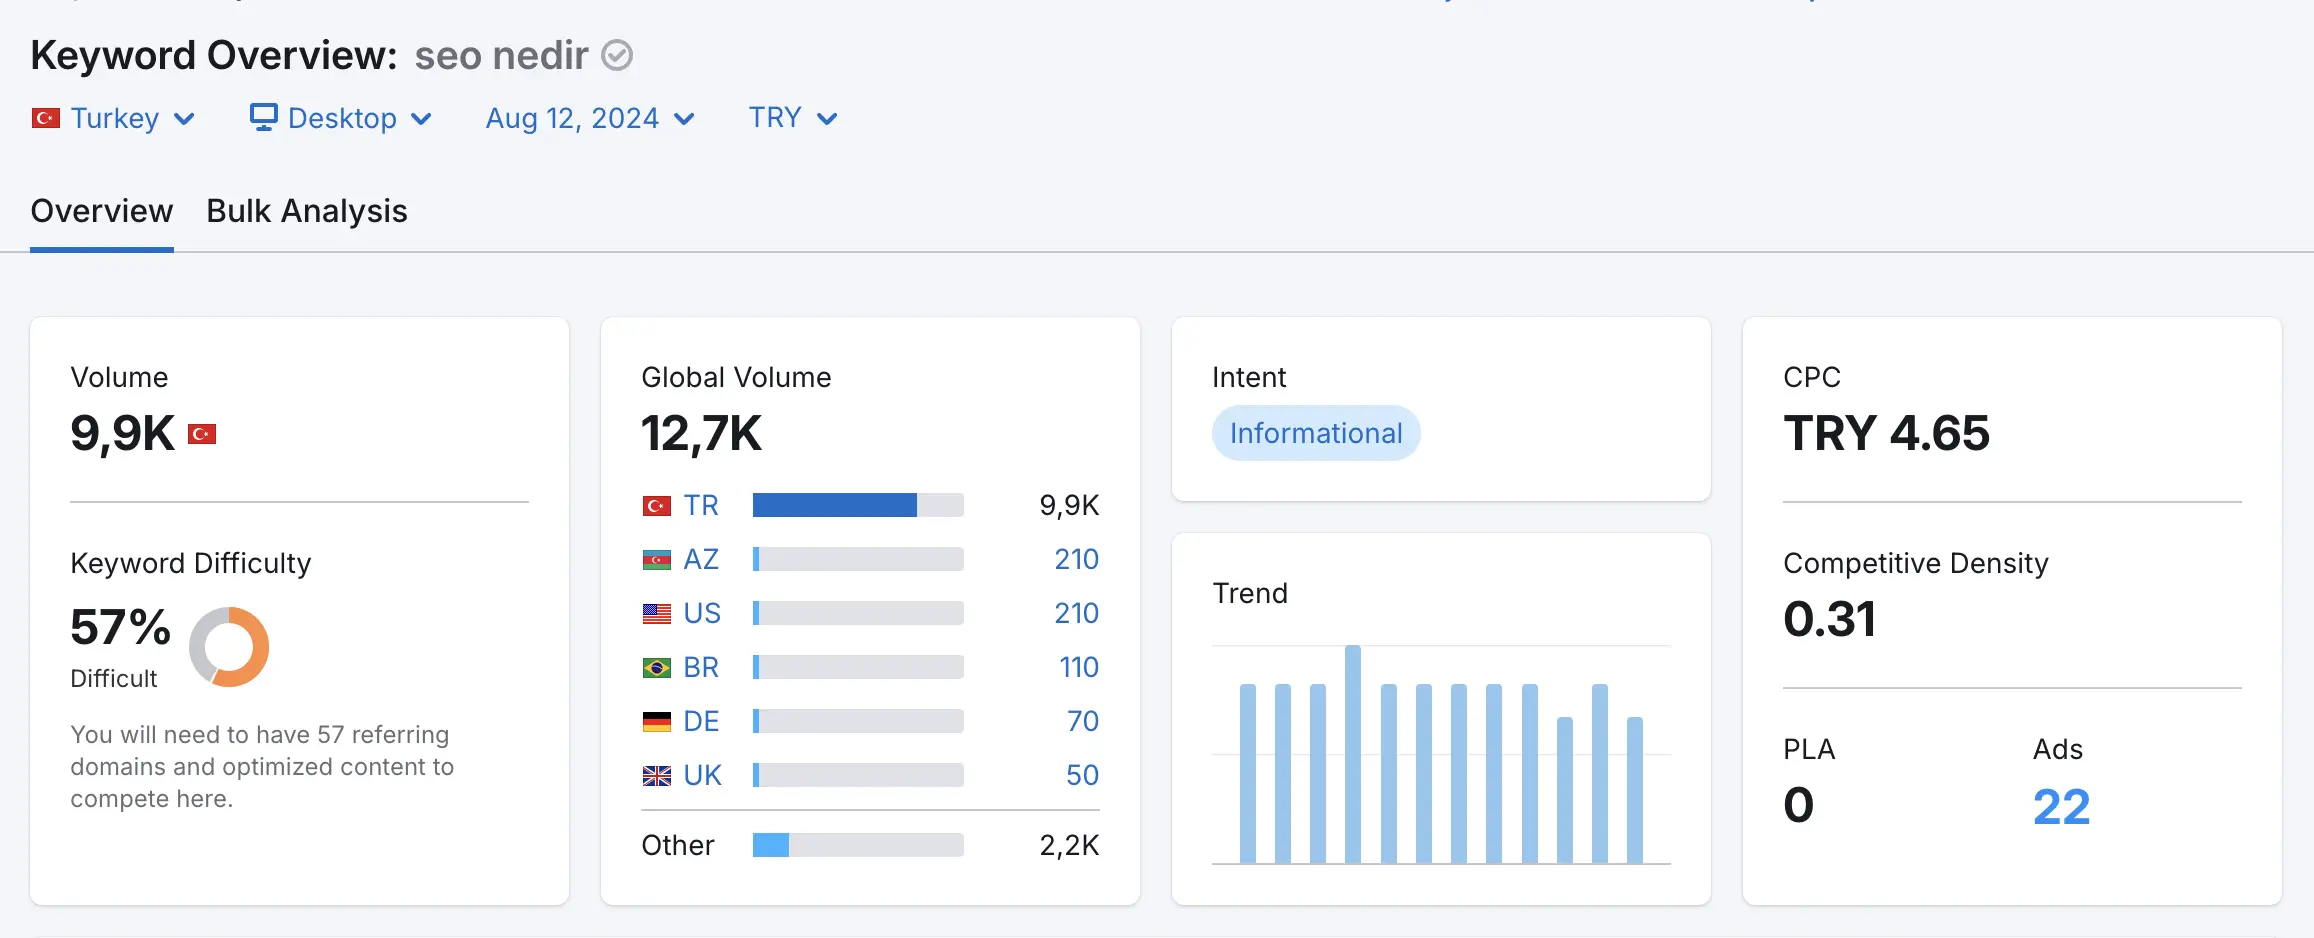
Task: Open the Aug 12, 2024 date dropdown
Action: point(590,118)
